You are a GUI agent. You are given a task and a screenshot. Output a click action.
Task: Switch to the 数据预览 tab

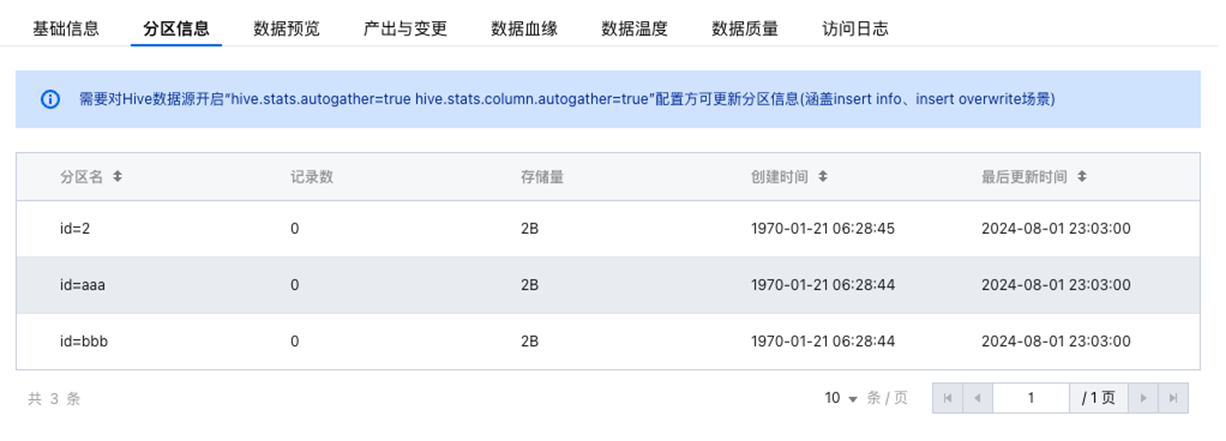point(287,29)
